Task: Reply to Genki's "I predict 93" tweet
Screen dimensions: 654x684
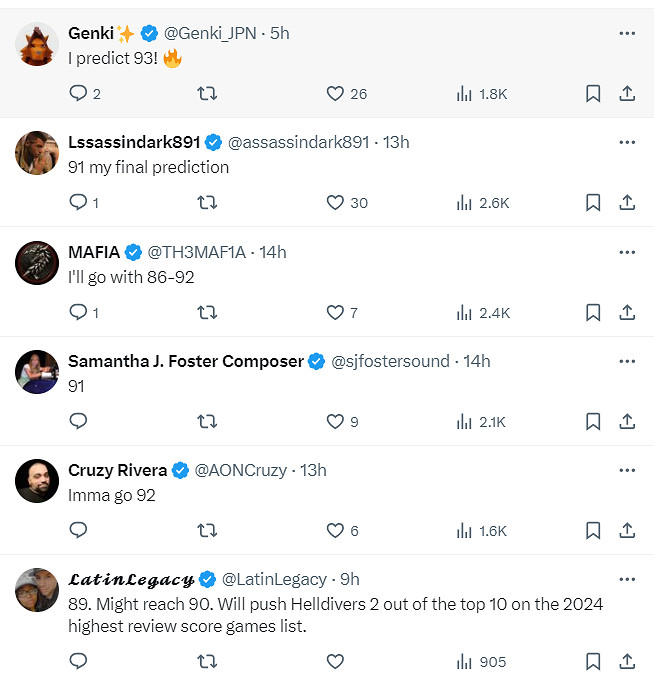Action: point(79,93)
